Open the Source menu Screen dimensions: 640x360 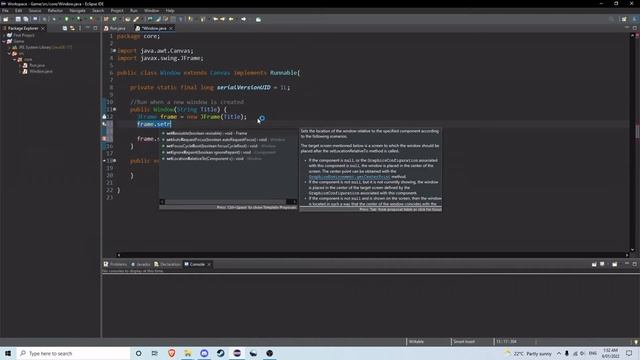coord(35,11)
